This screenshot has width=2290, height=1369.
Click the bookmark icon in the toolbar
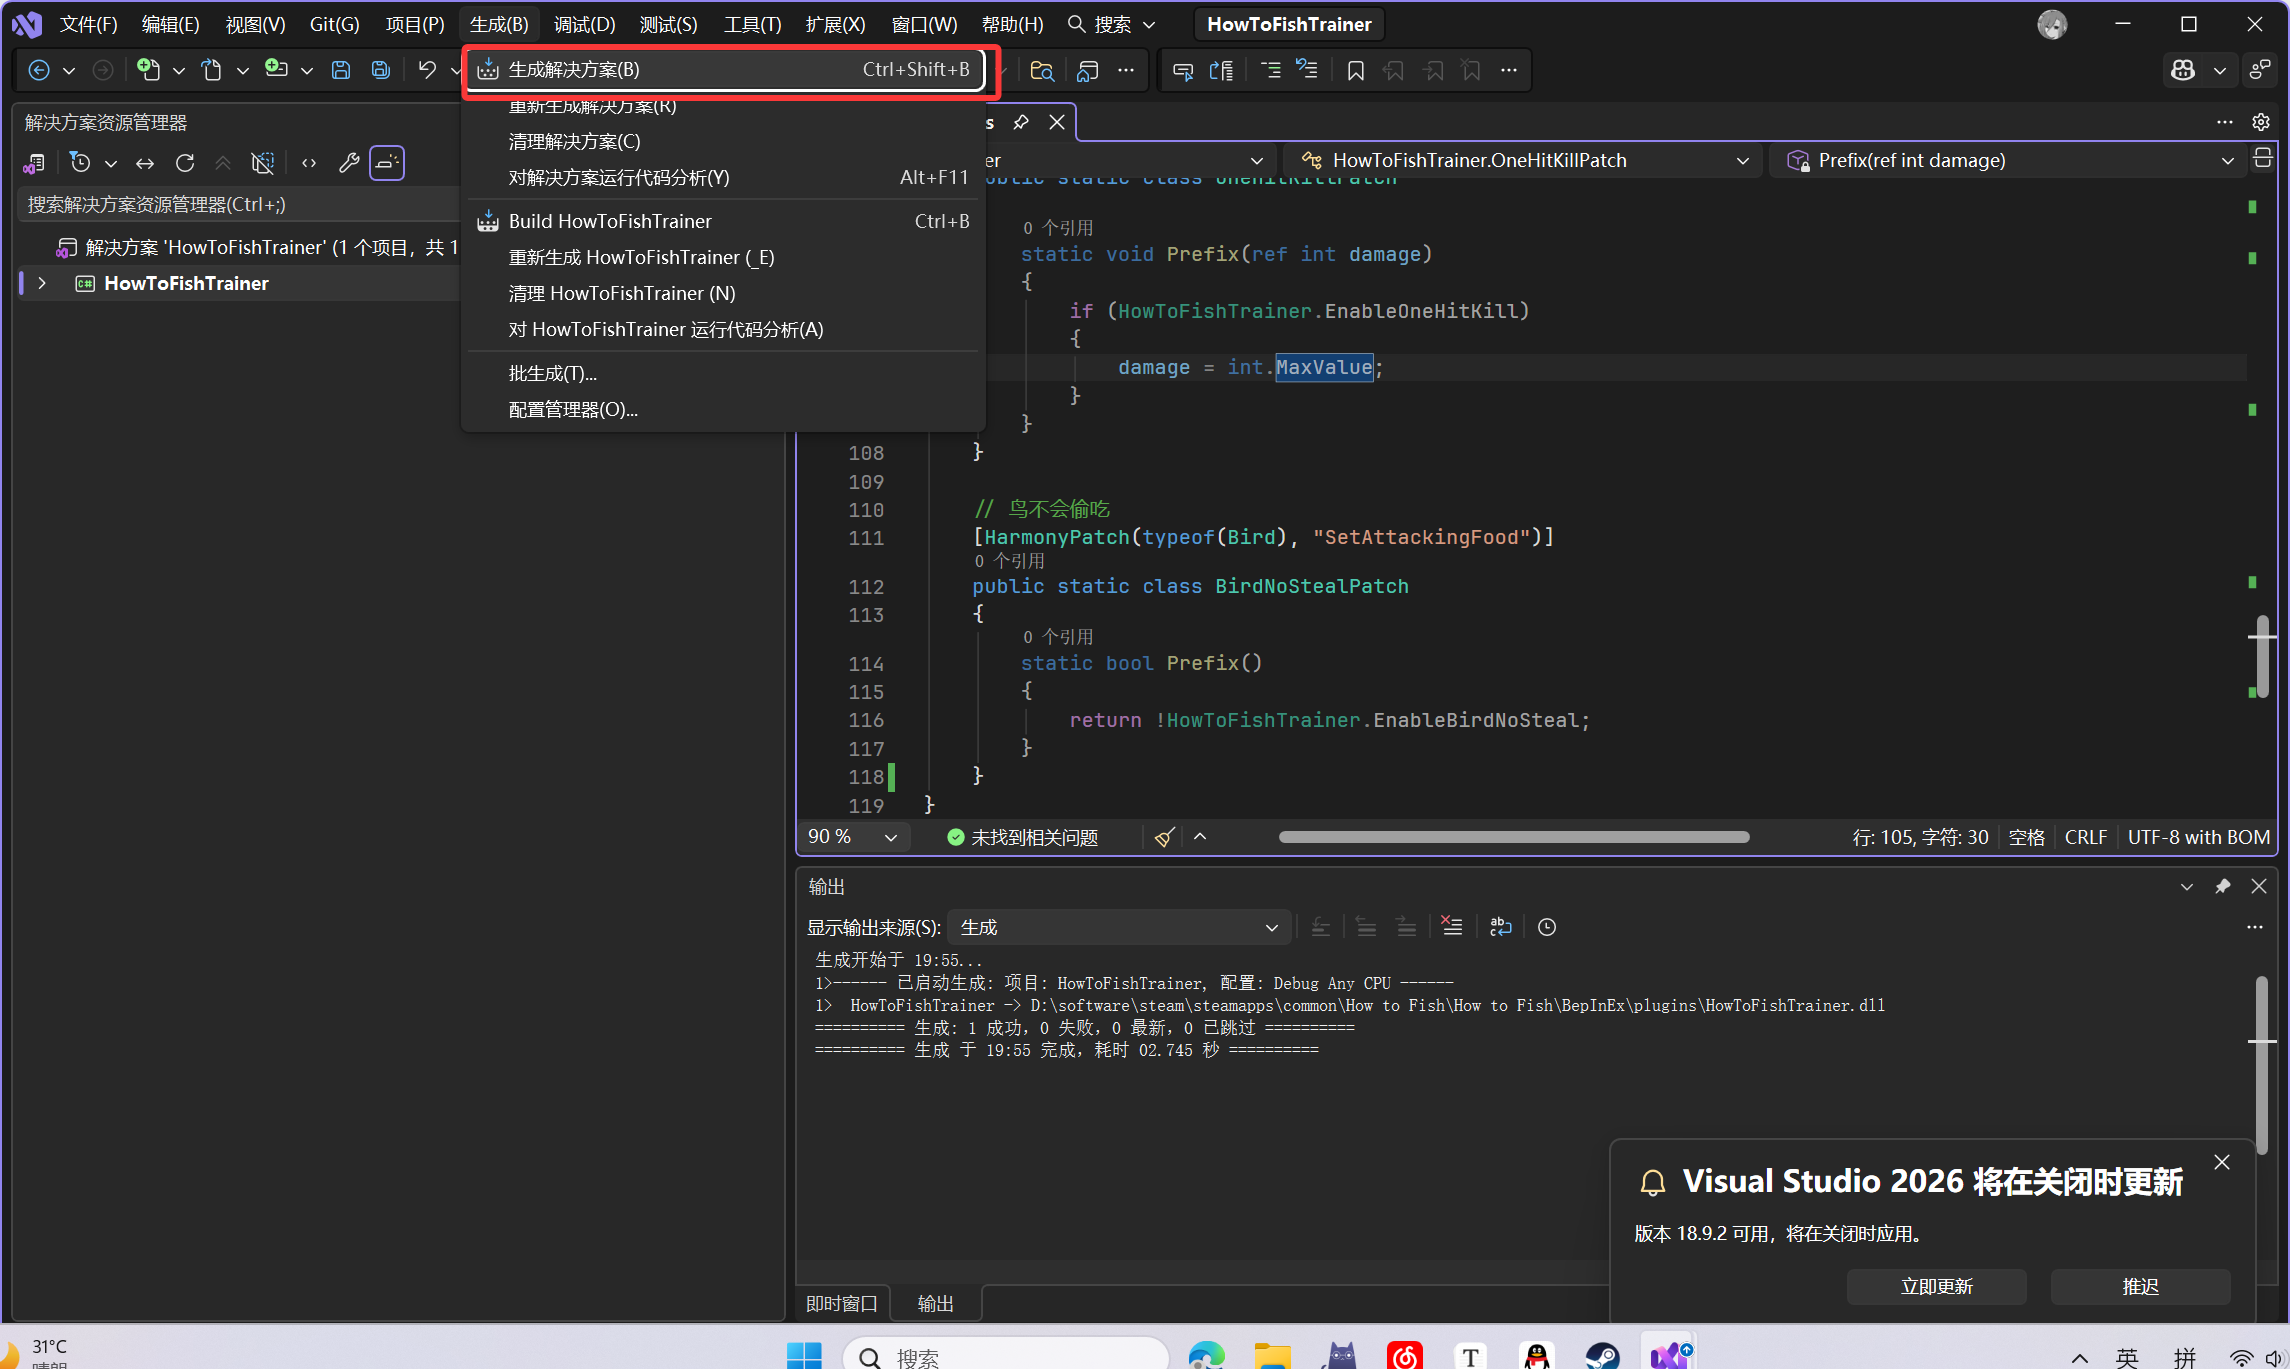pos(1356,70)
